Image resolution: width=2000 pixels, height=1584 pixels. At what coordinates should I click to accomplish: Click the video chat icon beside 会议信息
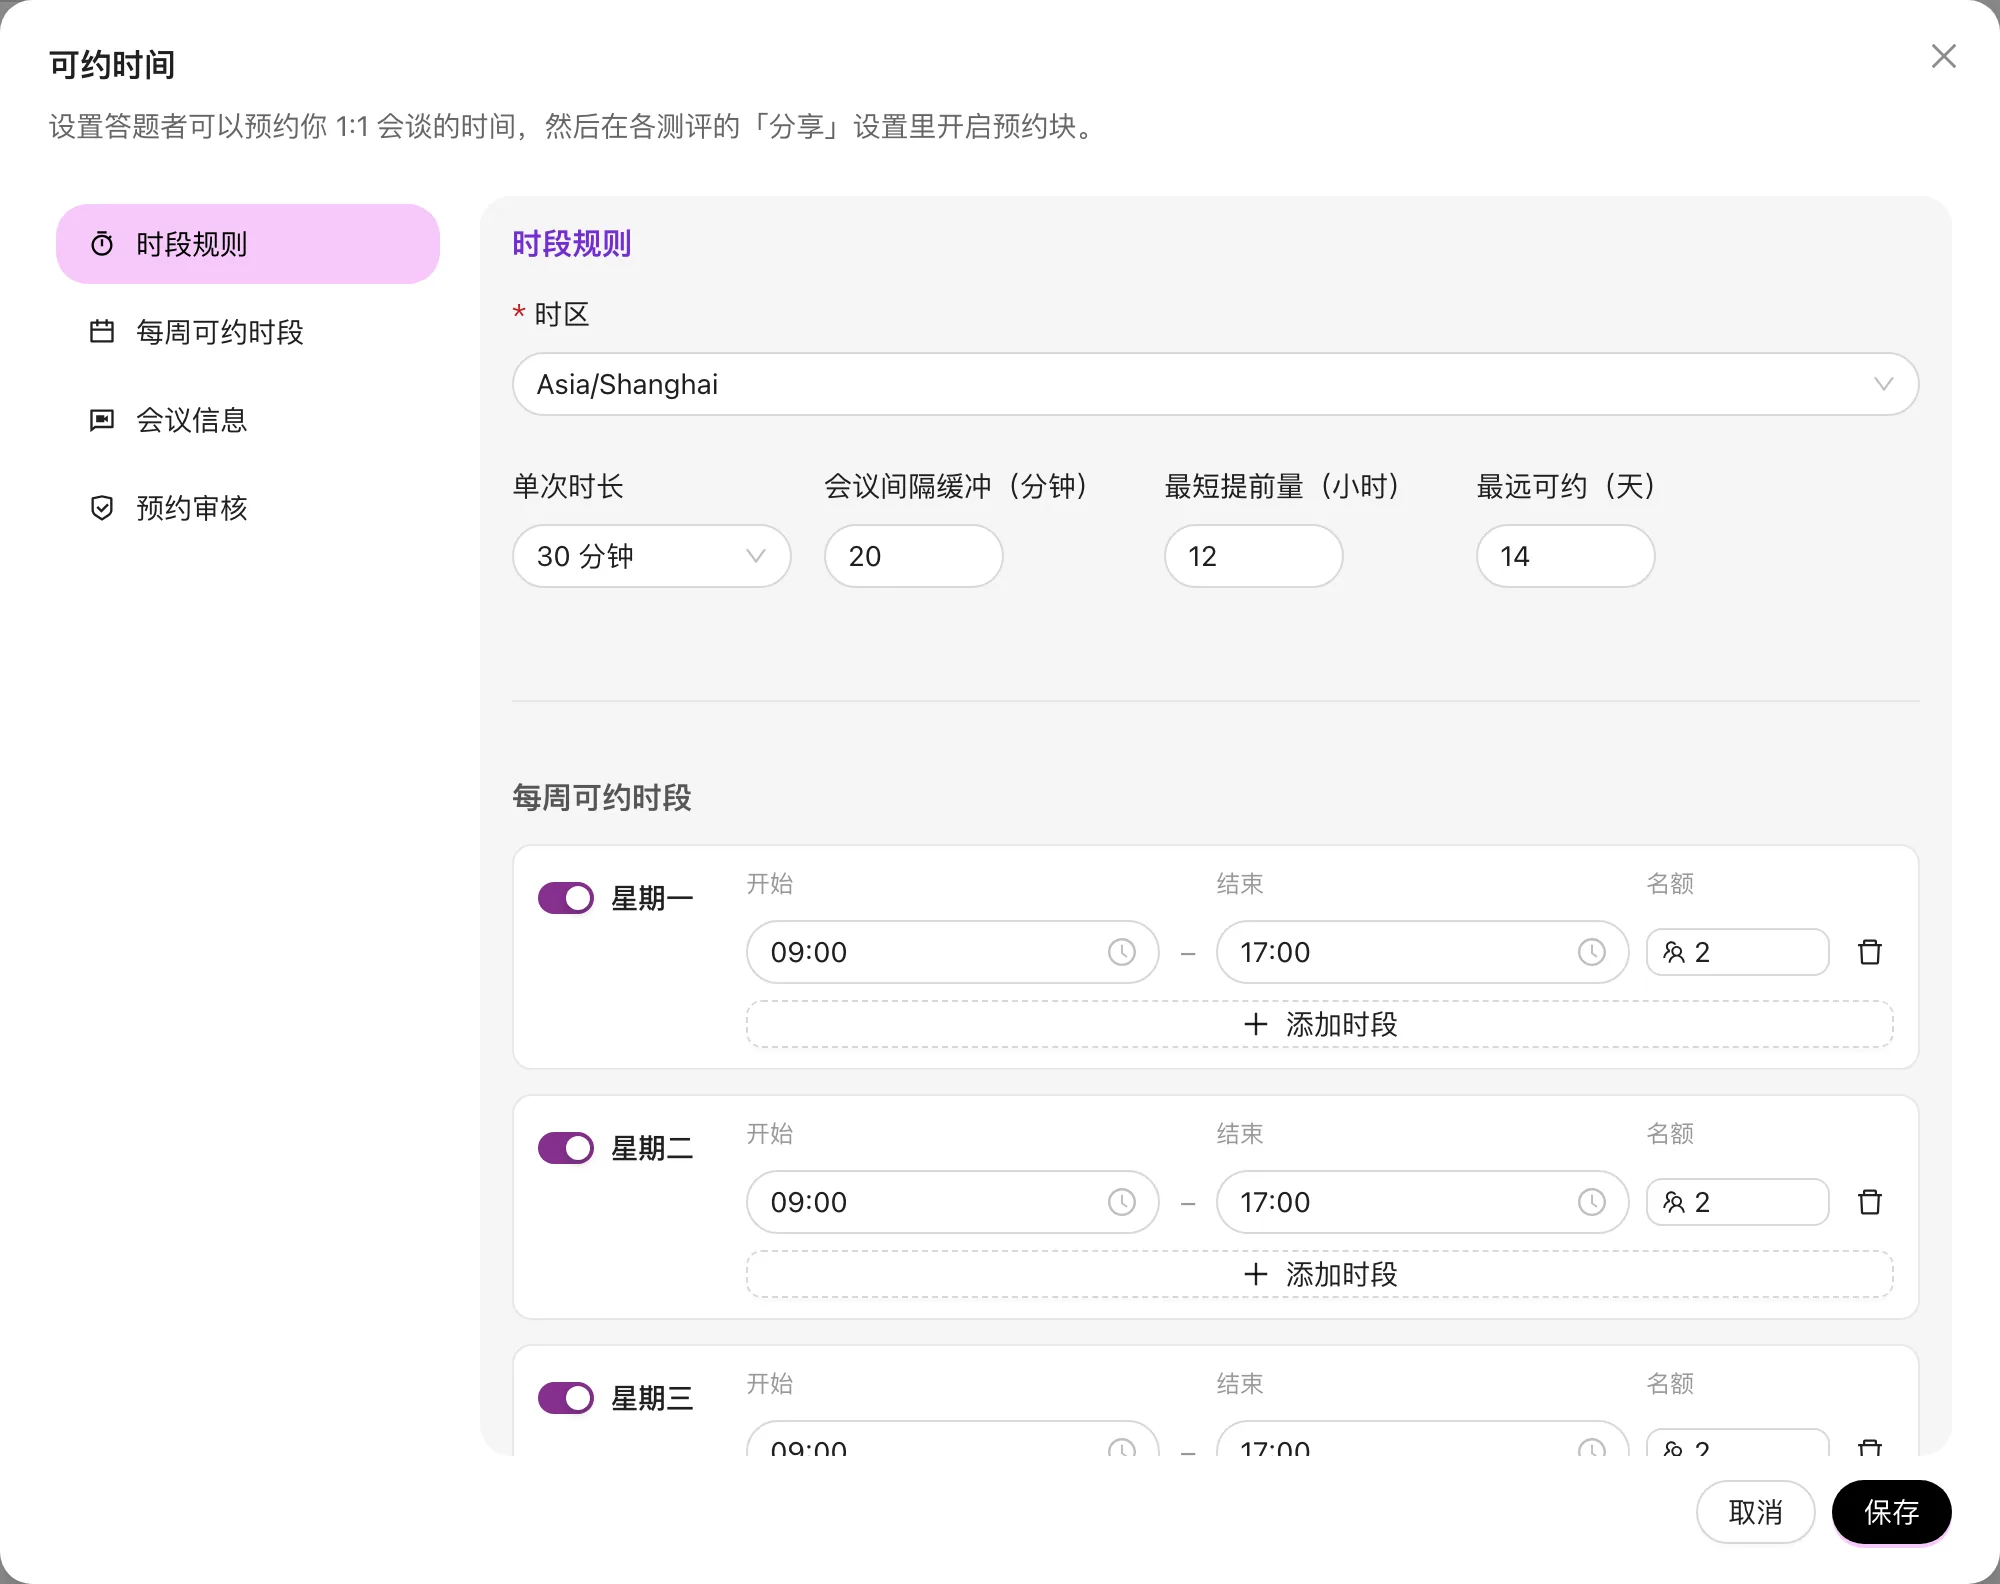click(x=102, y=420)
